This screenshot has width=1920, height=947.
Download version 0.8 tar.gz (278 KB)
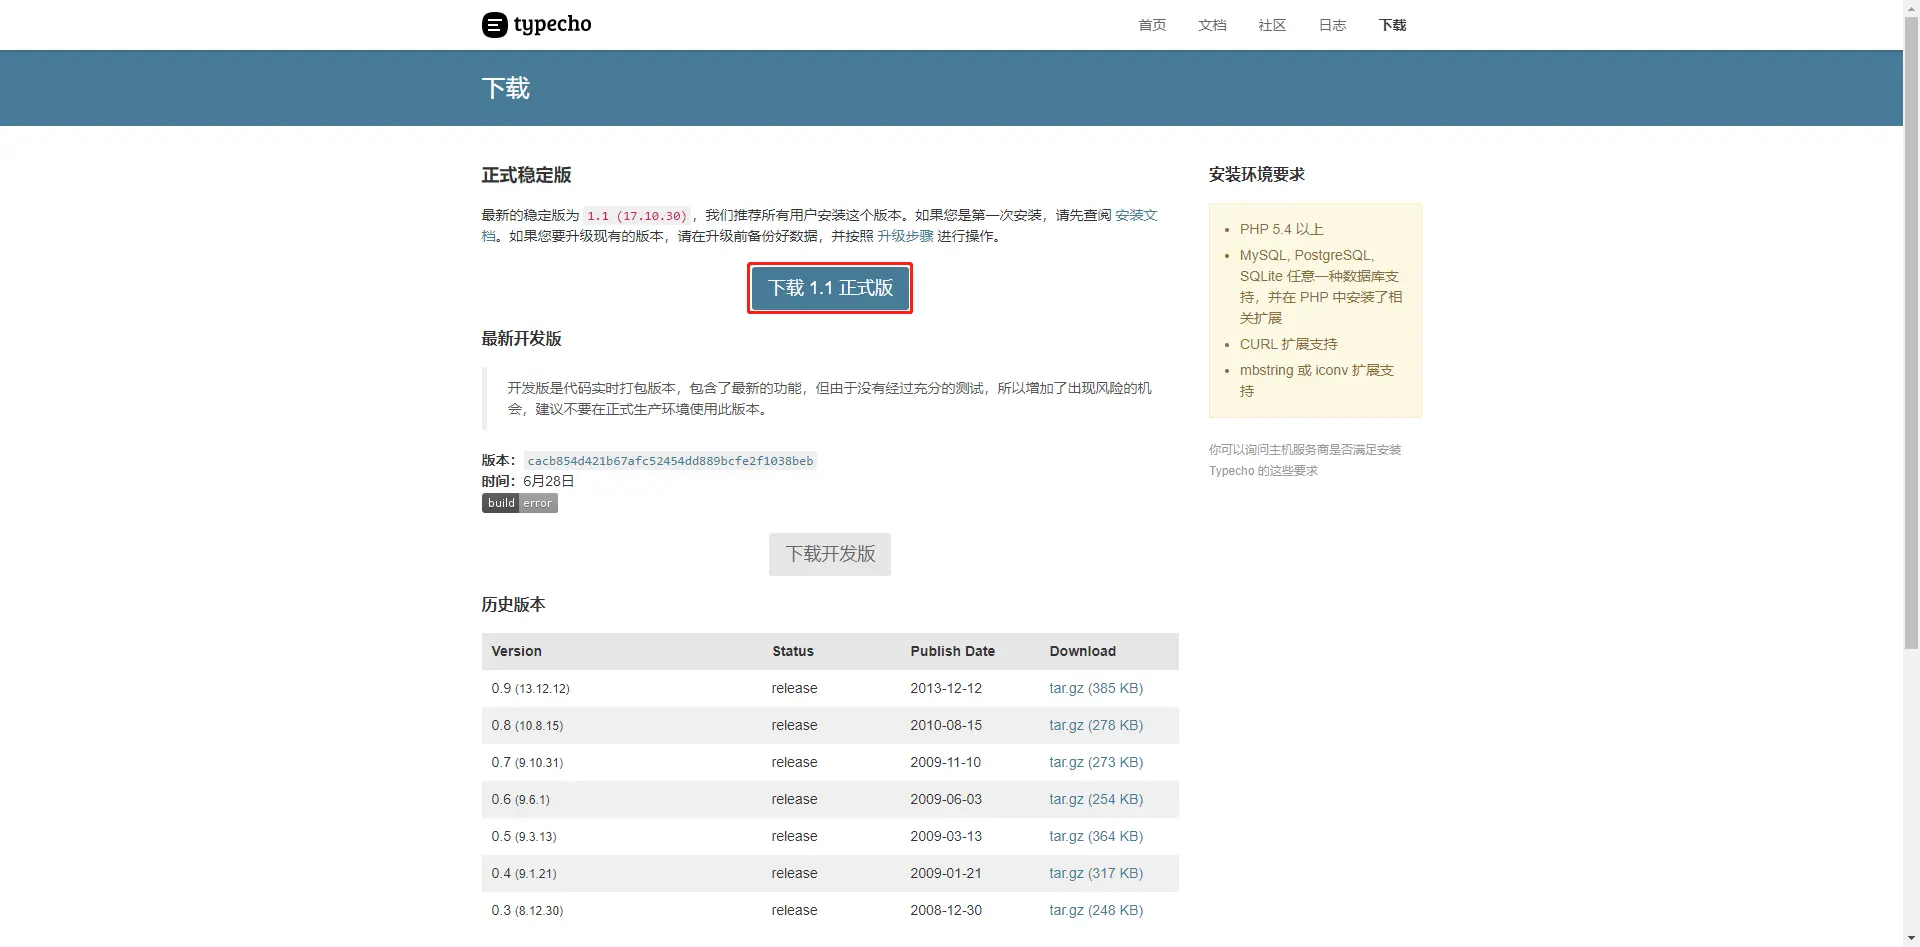[1096, 725]
